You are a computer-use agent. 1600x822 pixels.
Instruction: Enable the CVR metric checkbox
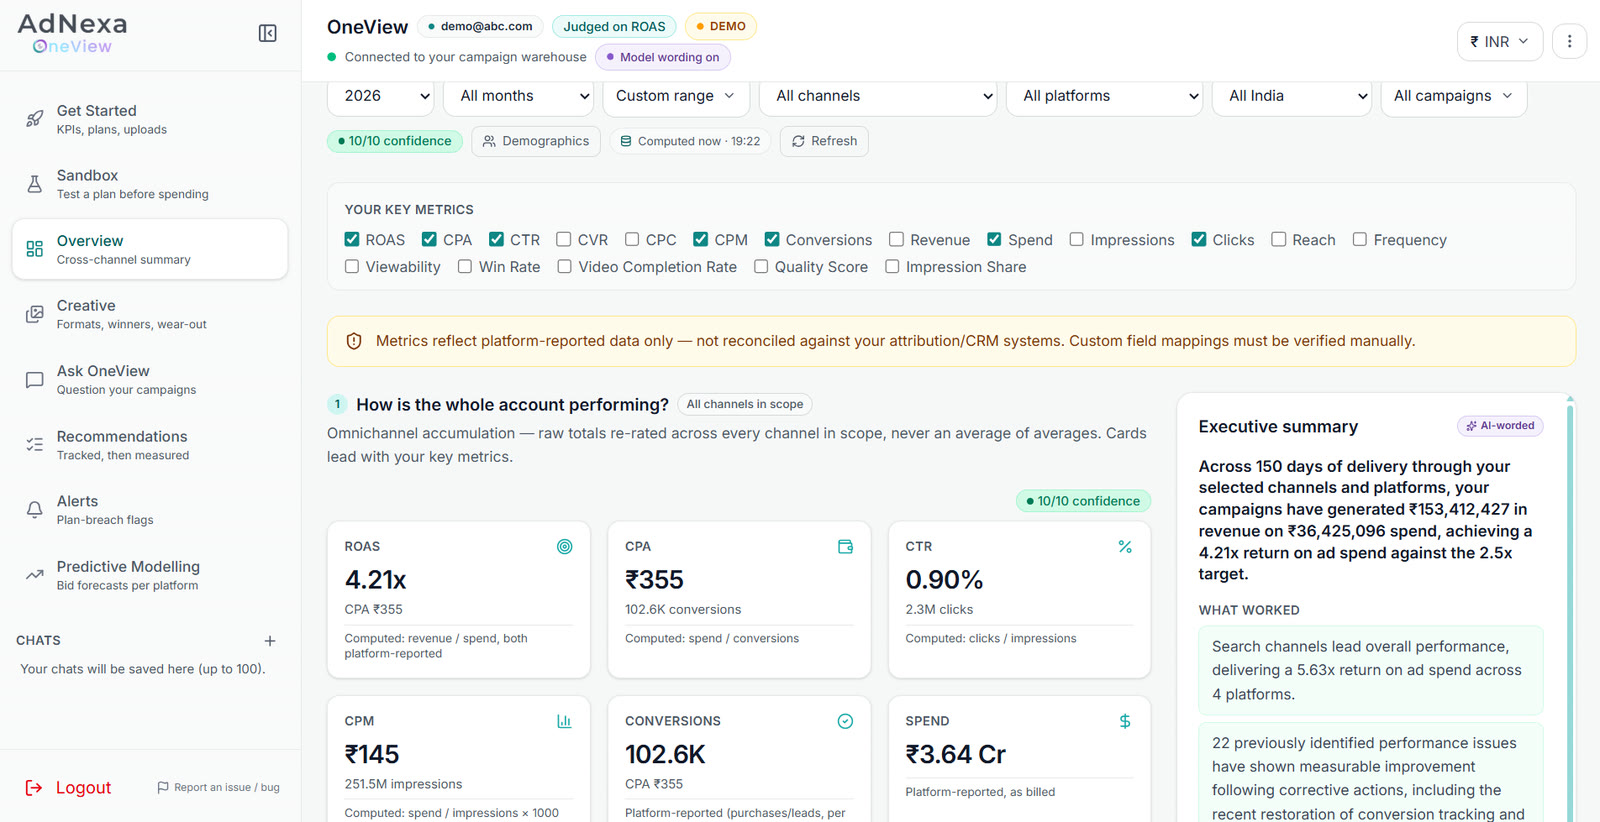point(564,239)
